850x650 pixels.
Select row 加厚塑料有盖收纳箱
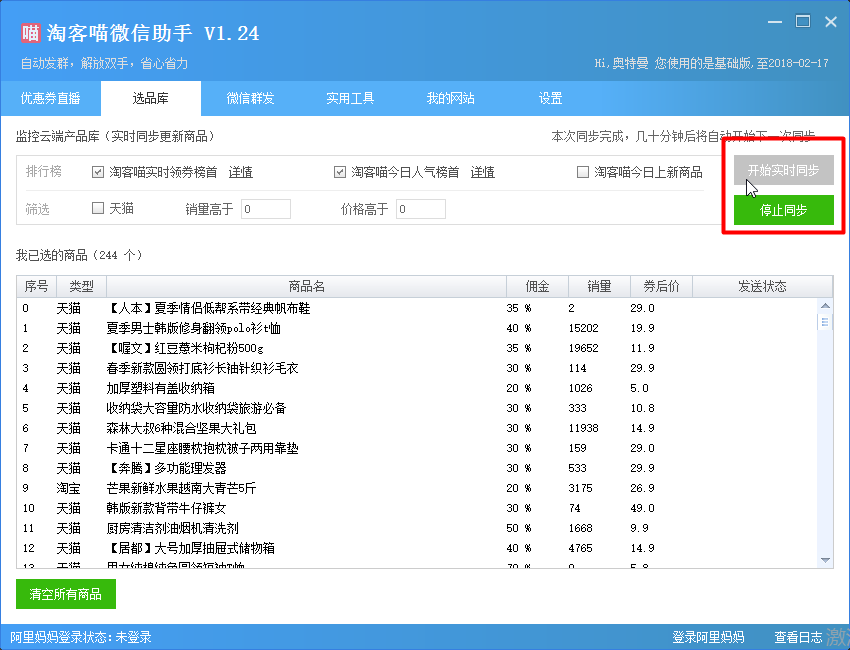tap(417, 388)
